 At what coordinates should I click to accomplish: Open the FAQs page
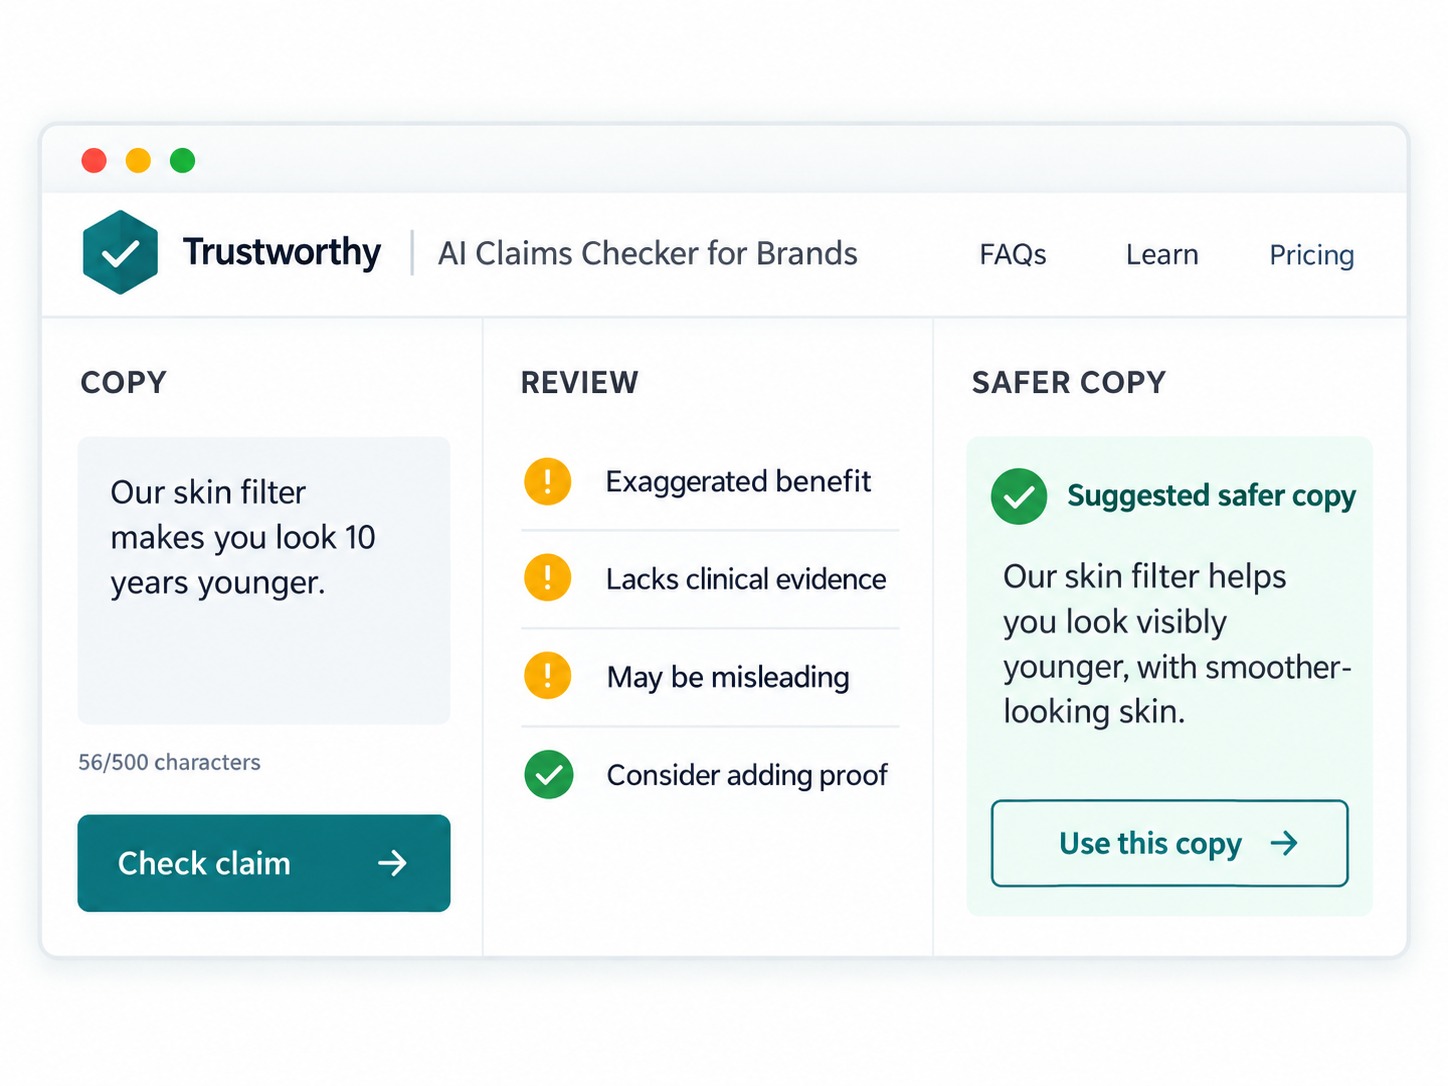point(1012,254)
